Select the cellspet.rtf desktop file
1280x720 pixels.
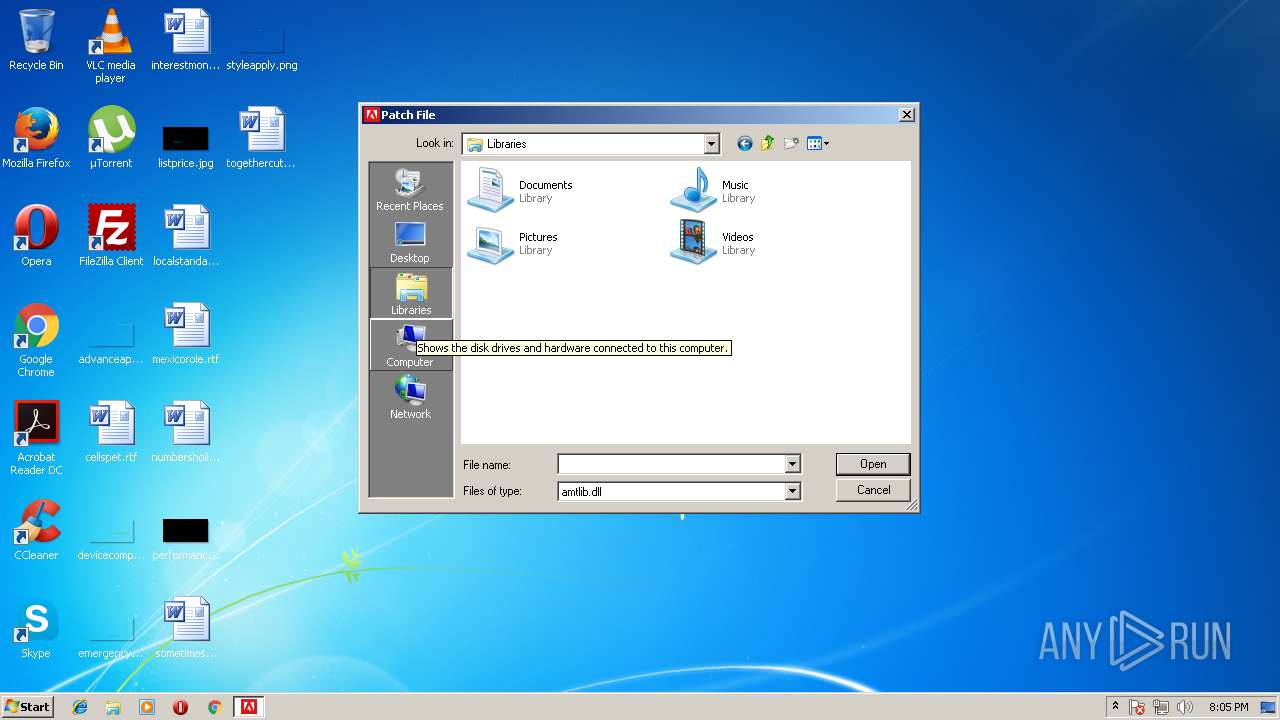tap(110, 432)
